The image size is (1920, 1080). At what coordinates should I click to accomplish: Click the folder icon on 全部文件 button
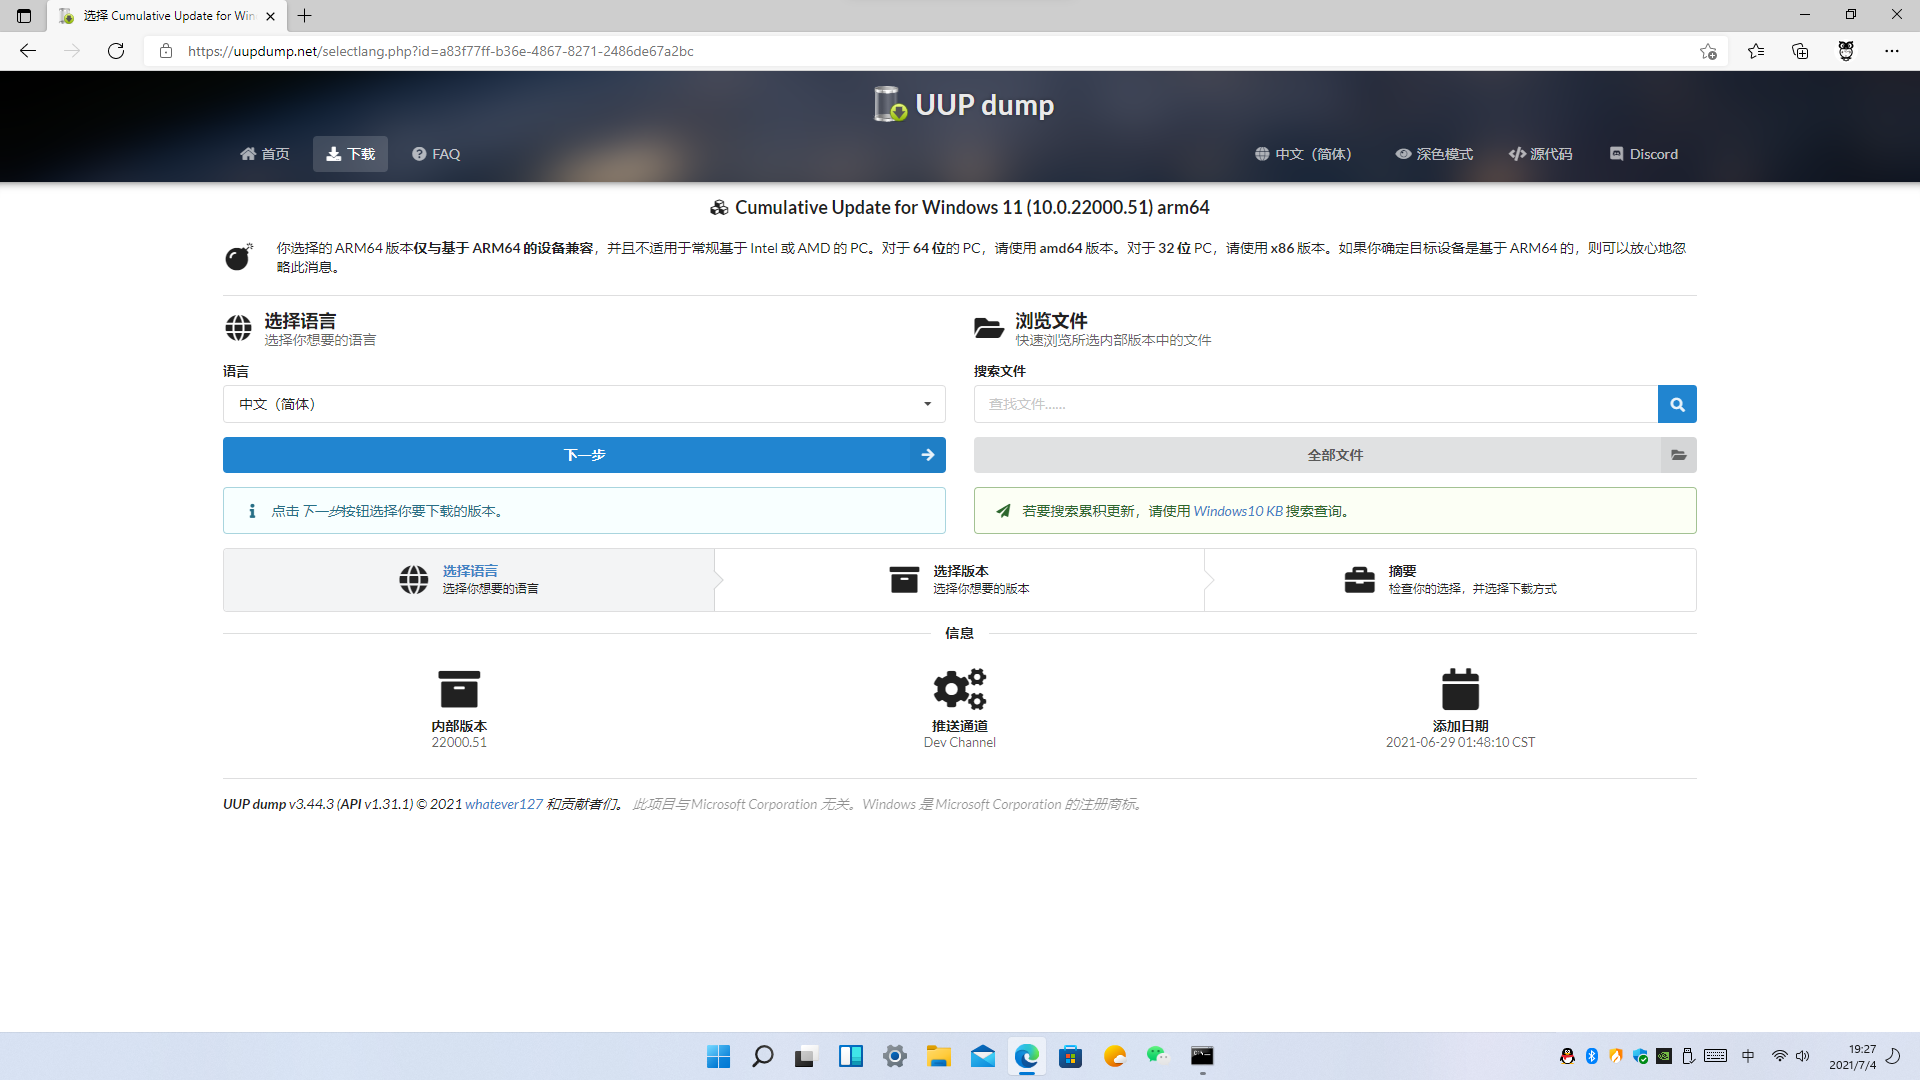1679,455
